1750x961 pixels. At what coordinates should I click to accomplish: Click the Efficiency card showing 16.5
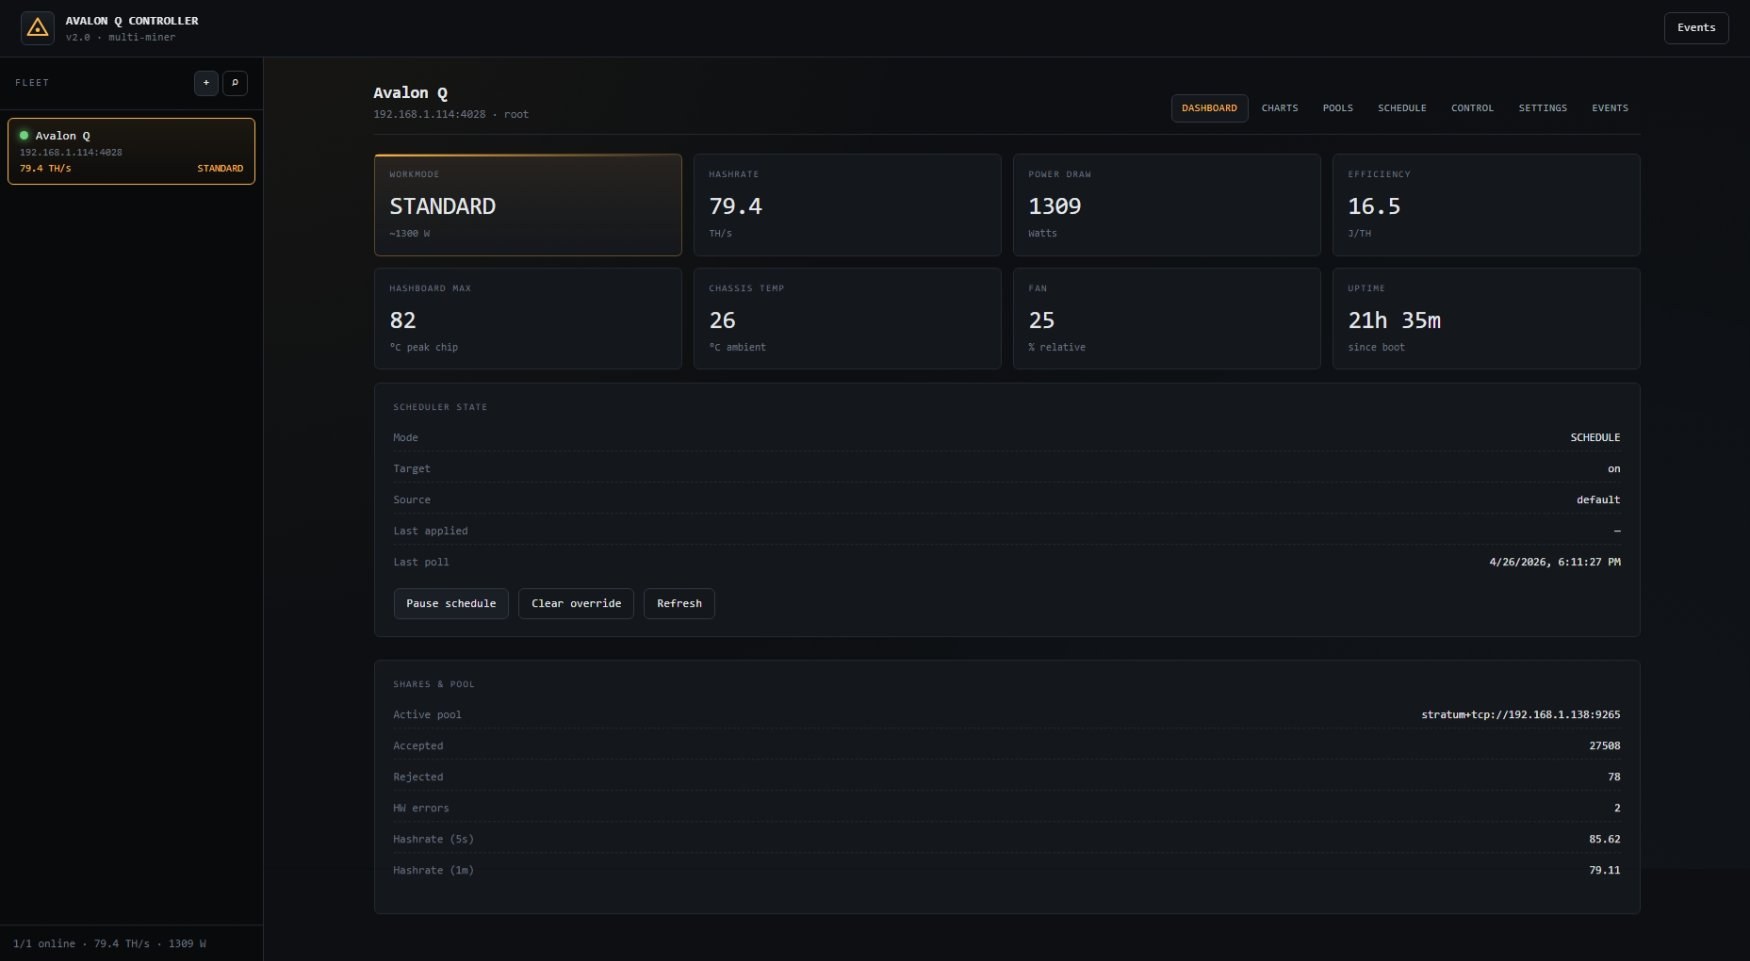coord(1486,205)
